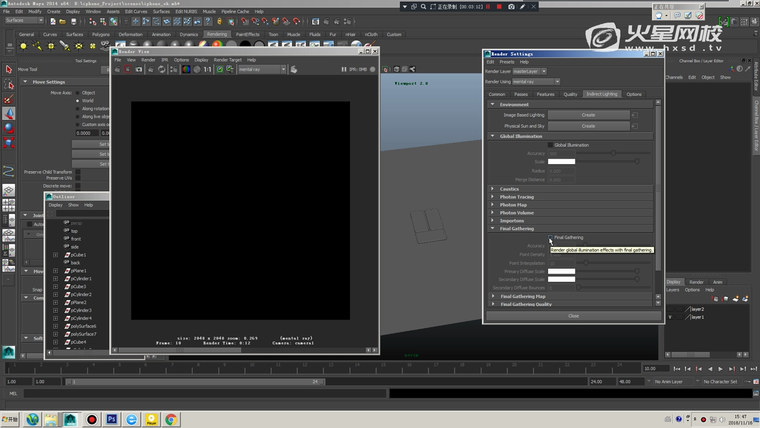Click the Lasso select tool icon

(9, 85)
